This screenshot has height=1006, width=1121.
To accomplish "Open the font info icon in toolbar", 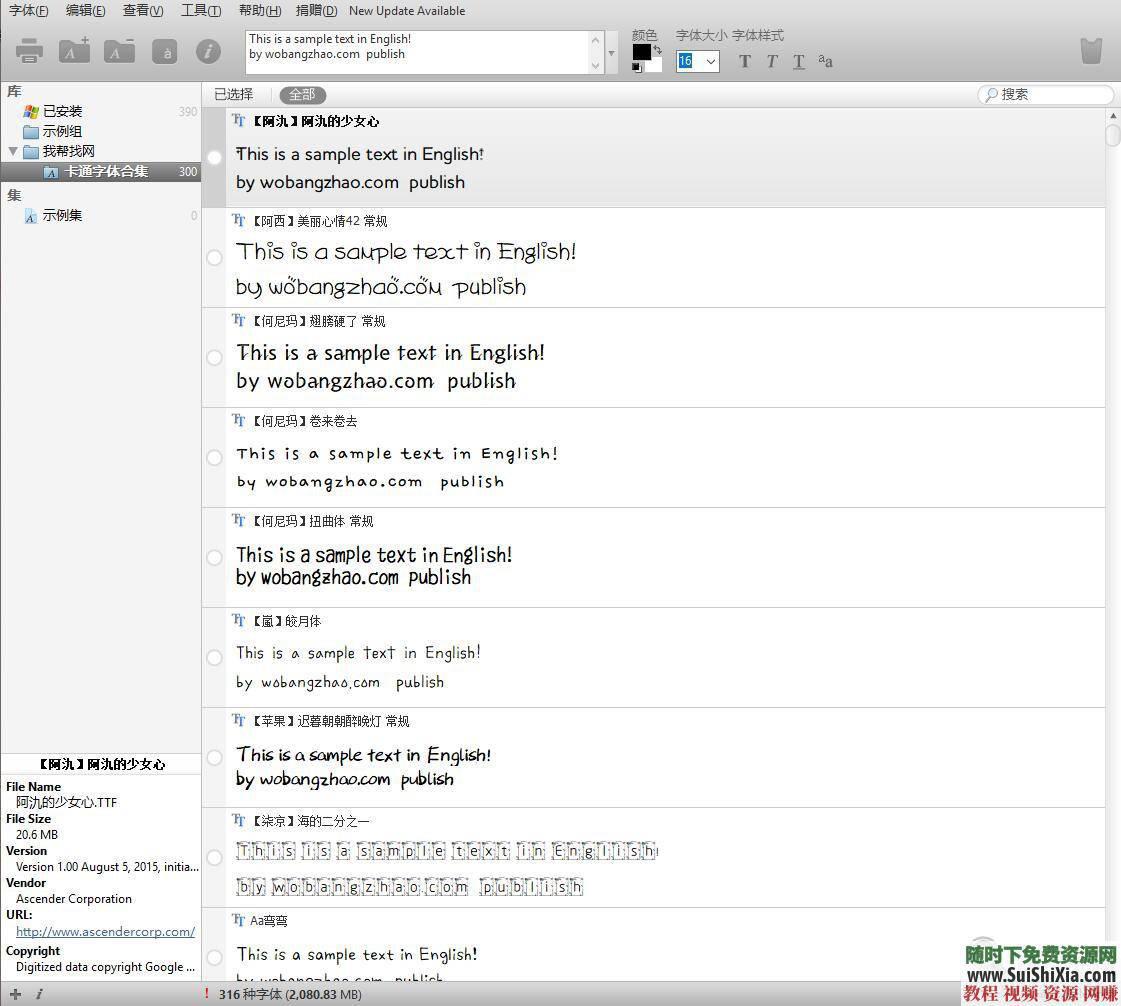I will click(208, 51).
